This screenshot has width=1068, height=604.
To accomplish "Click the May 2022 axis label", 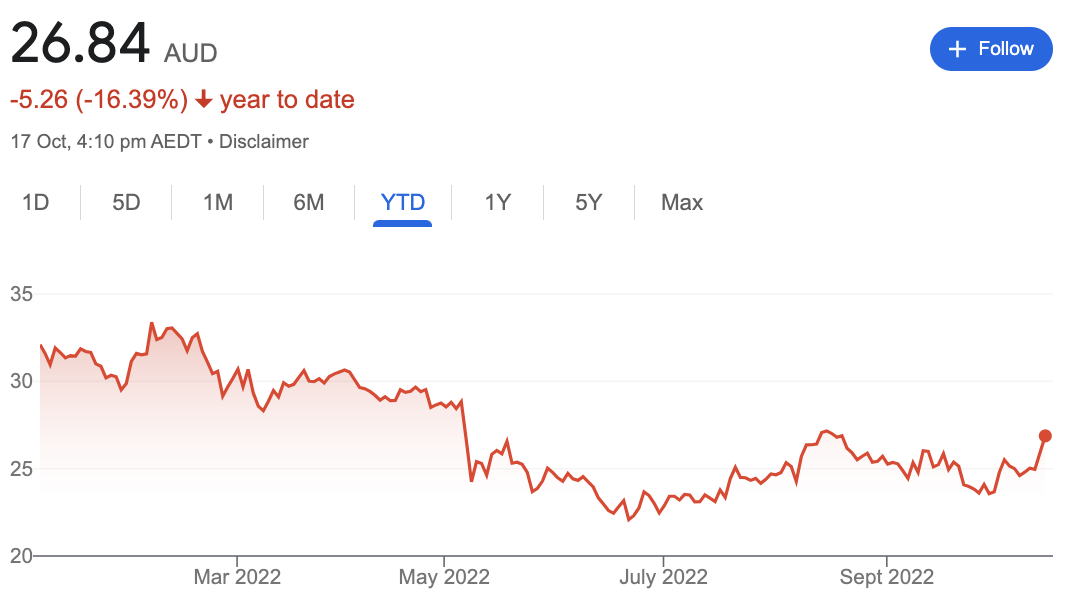I will [x=444, y=577].
